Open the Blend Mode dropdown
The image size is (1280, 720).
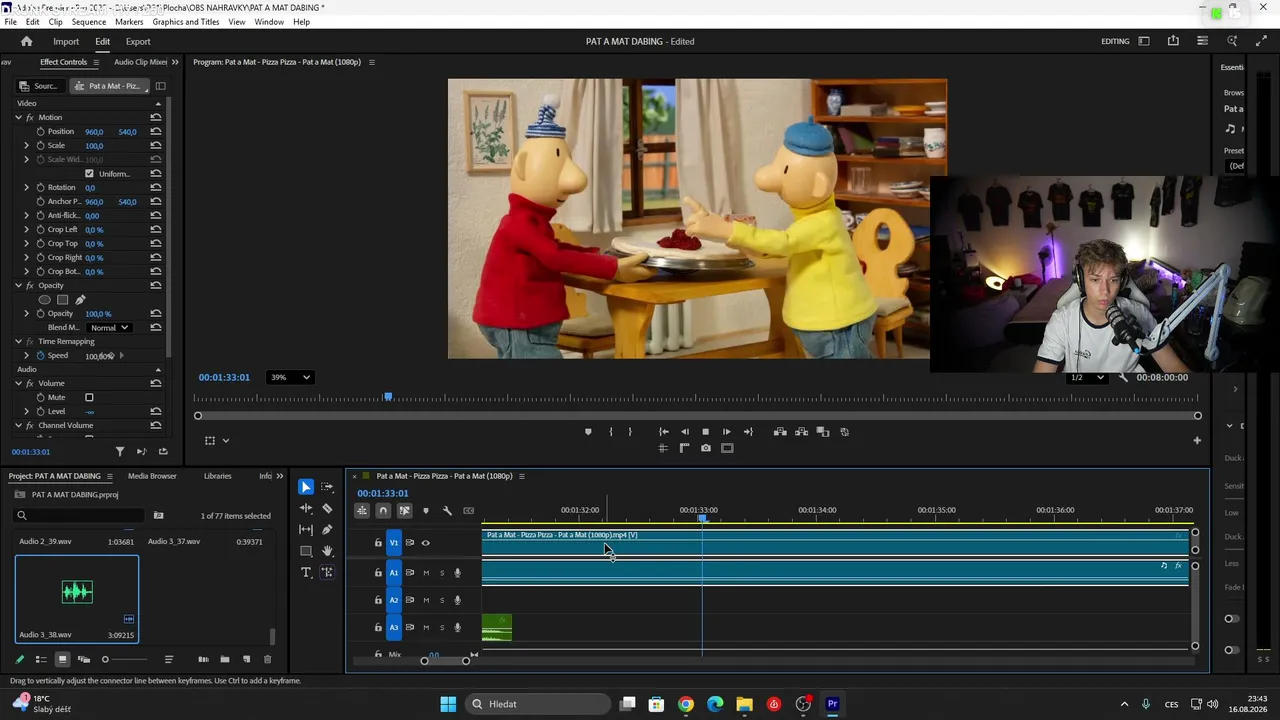[x=109, y=328]
